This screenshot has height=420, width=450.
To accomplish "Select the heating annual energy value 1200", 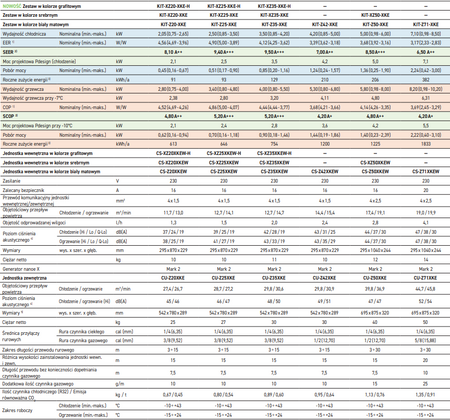I will [x=325, y=144].
